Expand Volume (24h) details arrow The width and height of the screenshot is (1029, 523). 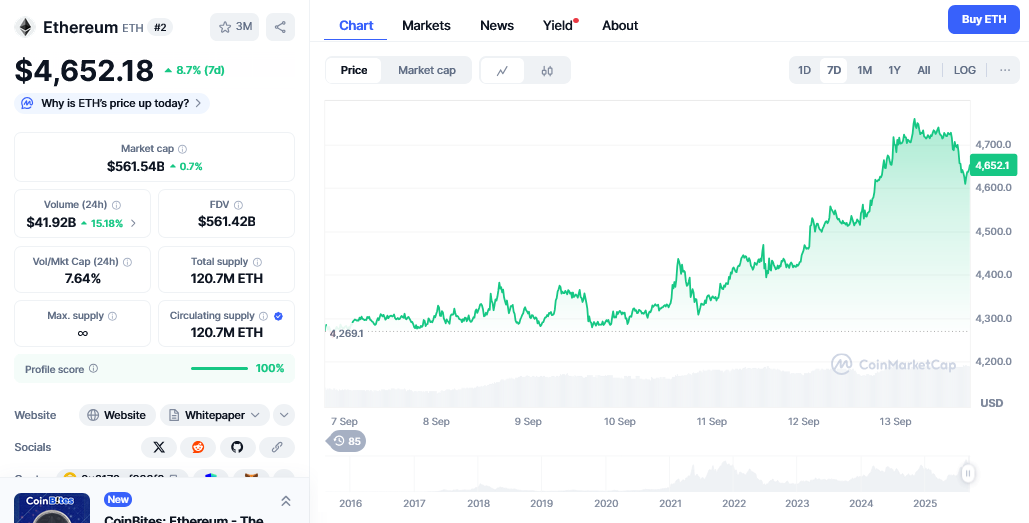(133, 223)
